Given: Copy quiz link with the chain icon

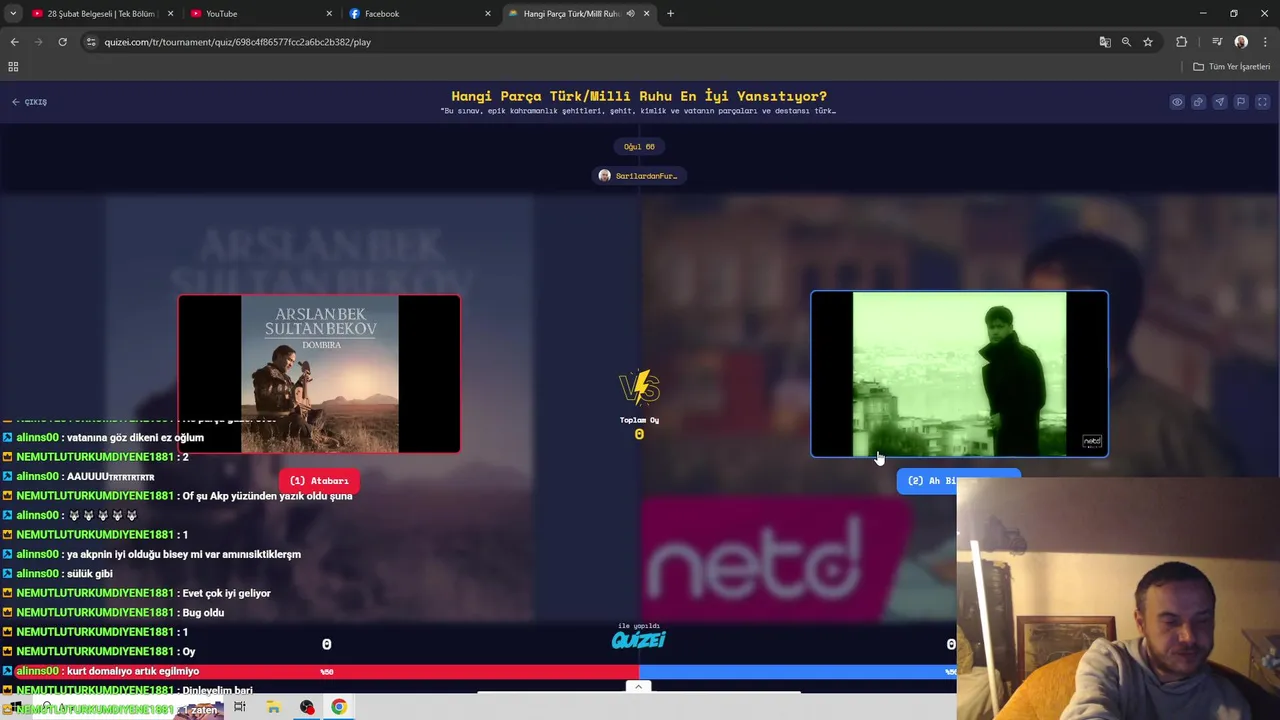Looking at the screenshot, I should [1198, 102].
